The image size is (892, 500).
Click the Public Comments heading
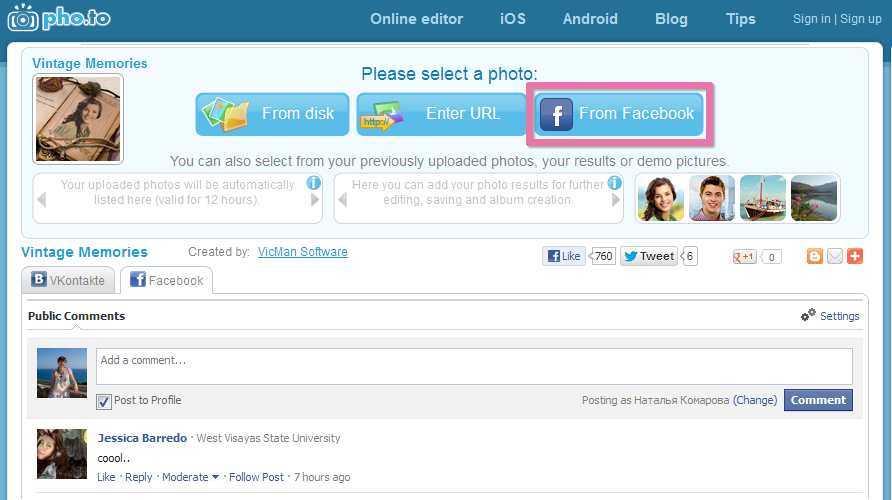pyautogui.click(x=76, y=316)
